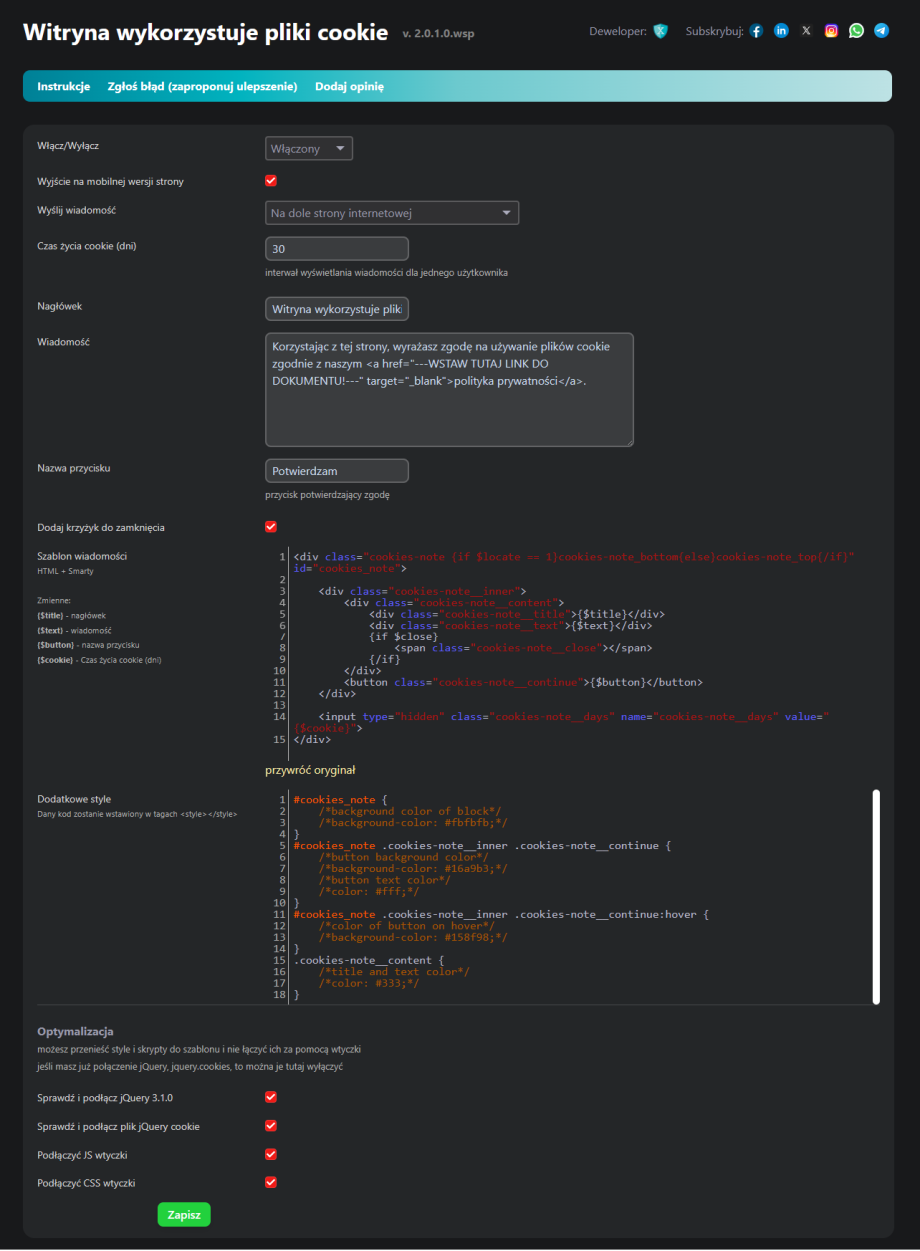Toggle 'Podłączyć CSS wtyczki' checkbox
This screenshot has height=1251, width=920.
click(271, 1182)
